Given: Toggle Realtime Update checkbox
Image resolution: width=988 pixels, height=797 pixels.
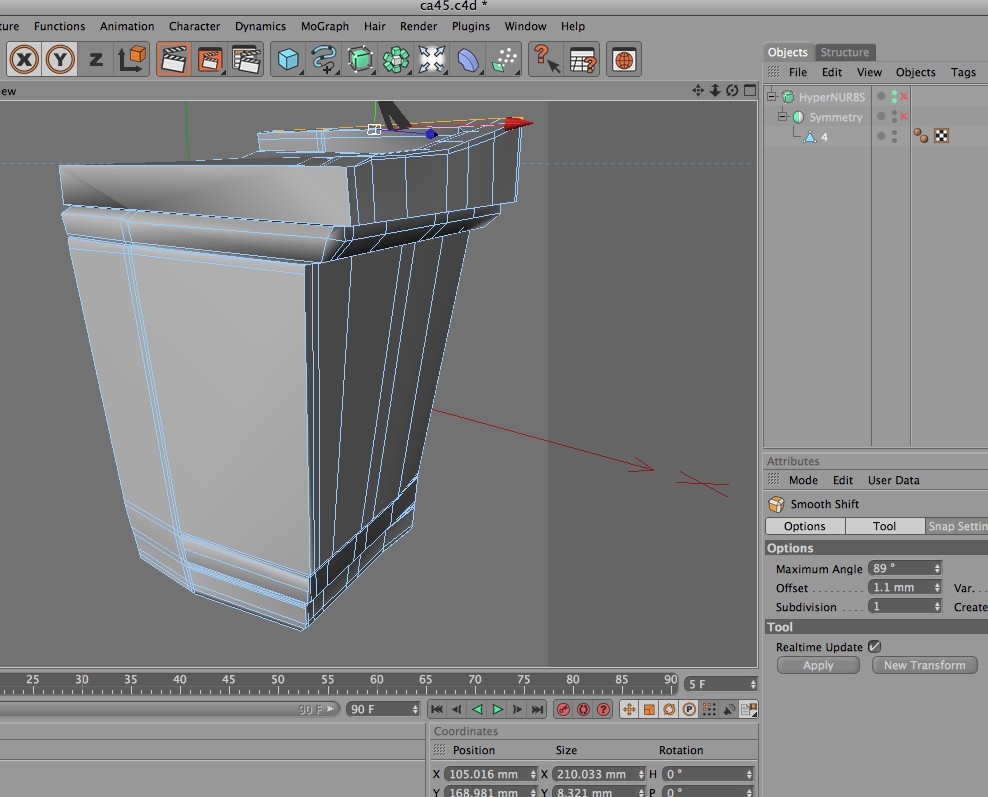Looking at the screenshot, I should click(x=875, y=647).
